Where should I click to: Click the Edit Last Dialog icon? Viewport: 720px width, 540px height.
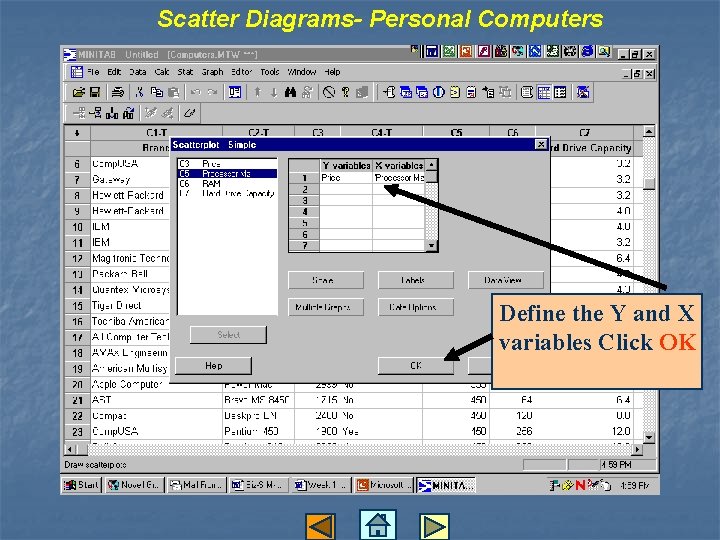click(x=235, y=92)
